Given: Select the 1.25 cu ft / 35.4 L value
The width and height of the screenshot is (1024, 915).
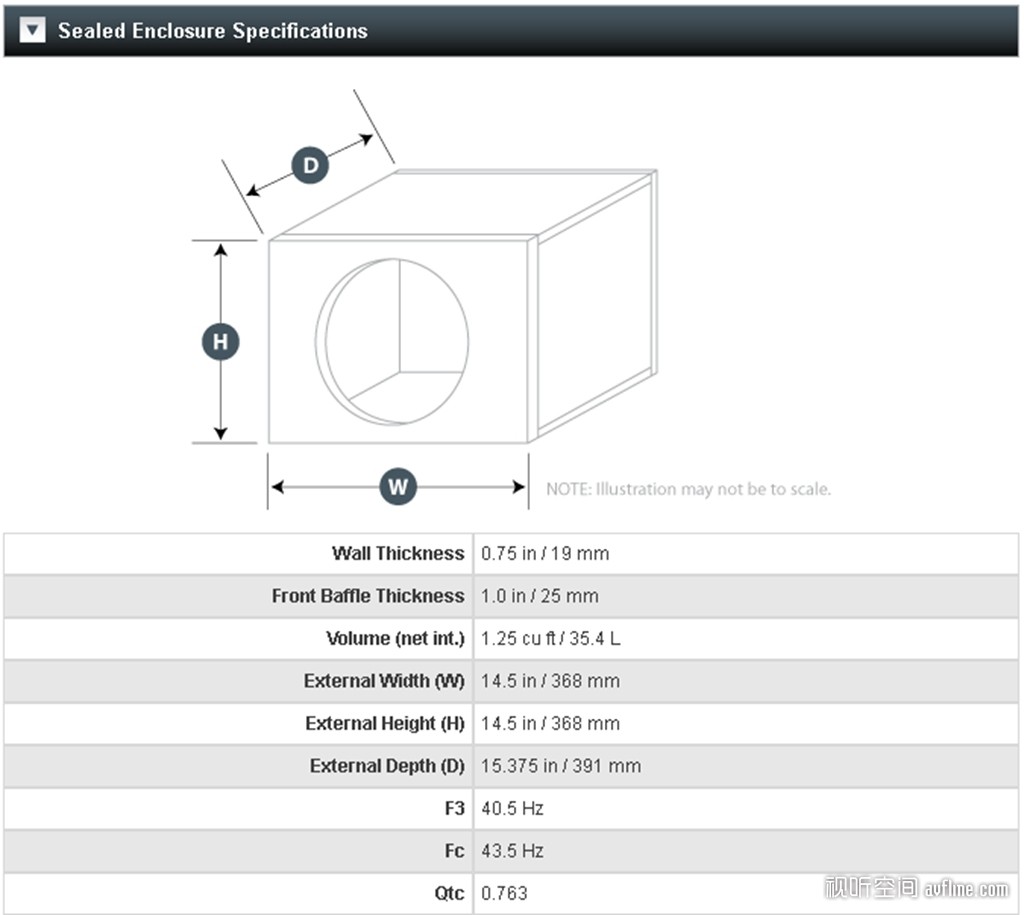Looking at the screenshot, I should click(x=551, y=639).
